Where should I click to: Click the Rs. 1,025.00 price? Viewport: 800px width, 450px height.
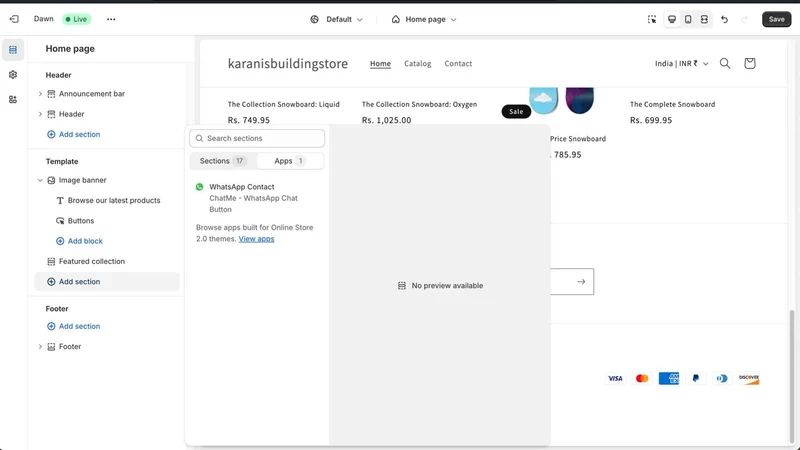coord(386,120)
